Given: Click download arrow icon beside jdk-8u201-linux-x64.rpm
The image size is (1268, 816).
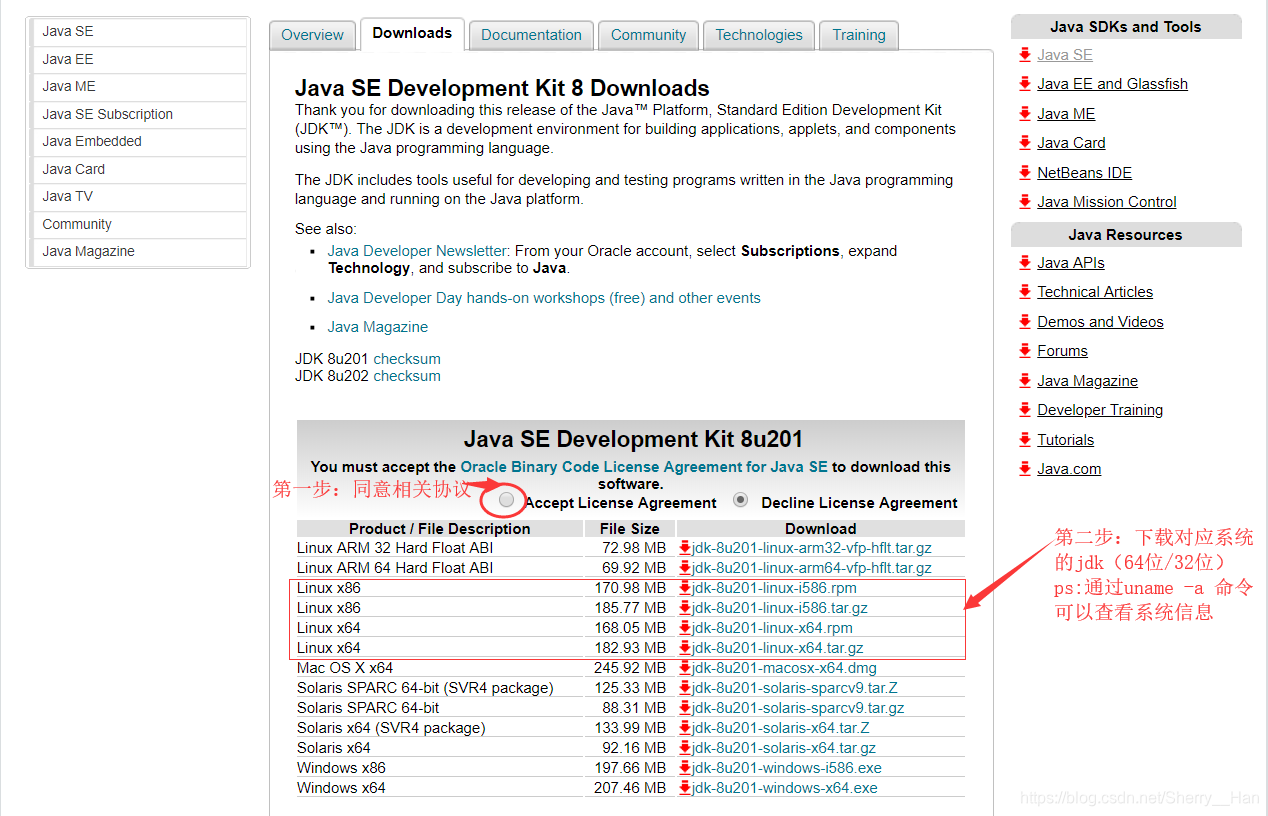Looking at the screenshot, I should (x=685, y=628).
